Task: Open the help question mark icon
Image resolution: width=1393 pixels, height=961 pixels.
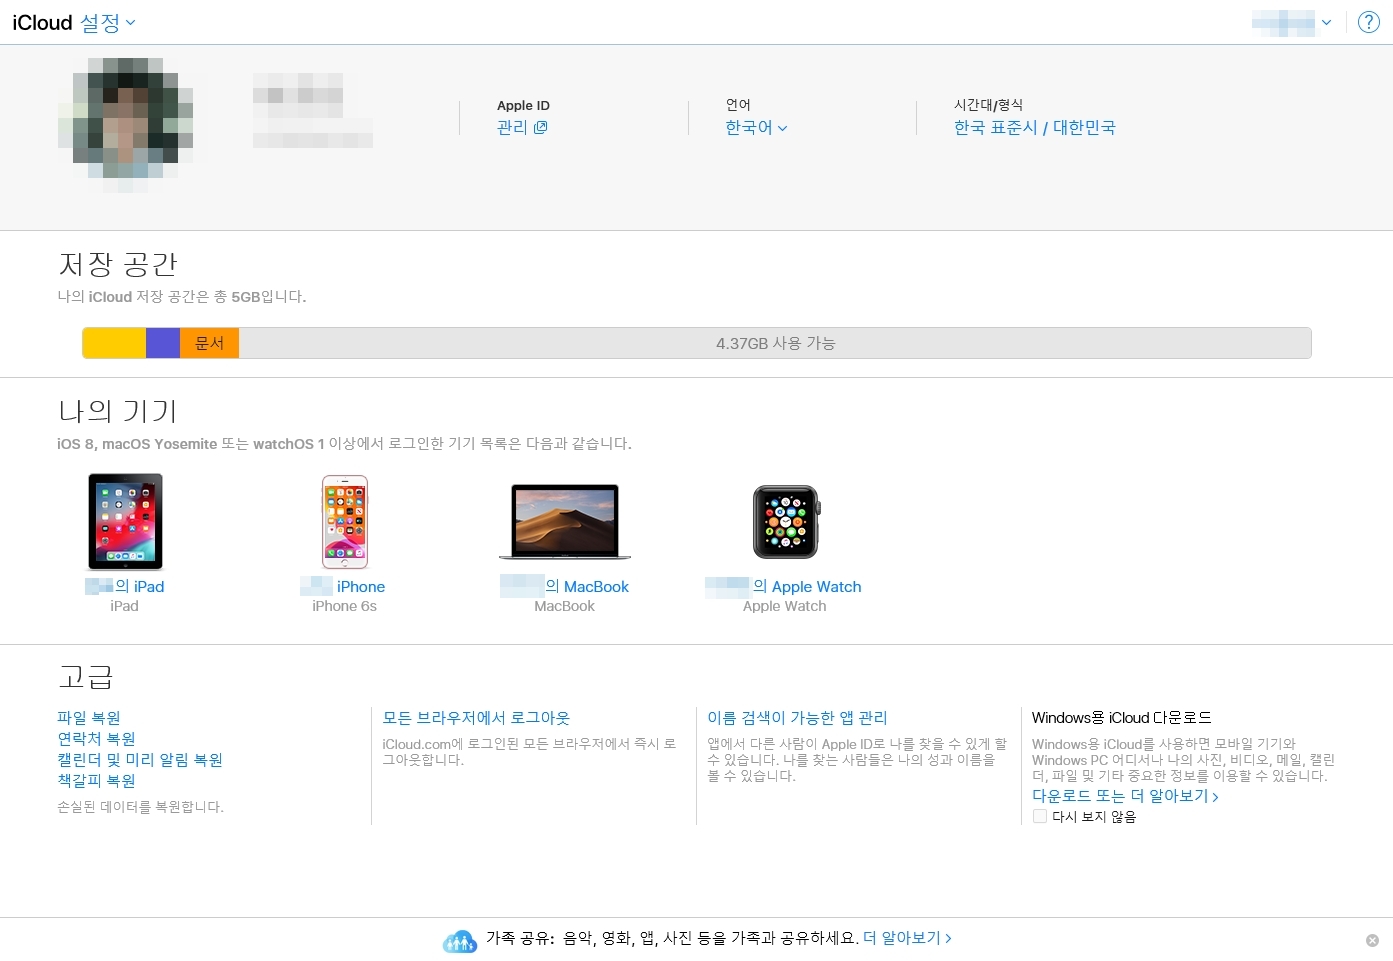Action: click(1369, 22)
